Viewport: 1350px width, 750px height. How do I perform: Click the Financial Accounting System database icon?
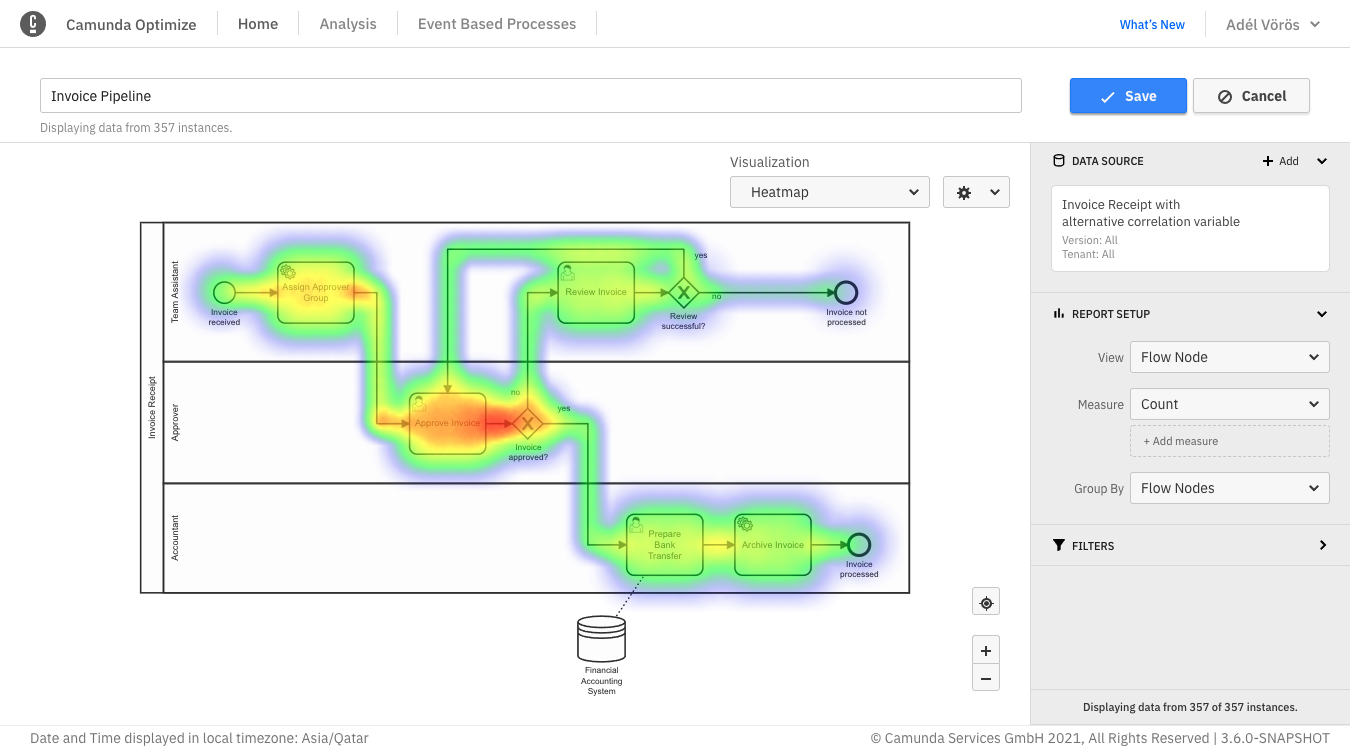[601, 639]
